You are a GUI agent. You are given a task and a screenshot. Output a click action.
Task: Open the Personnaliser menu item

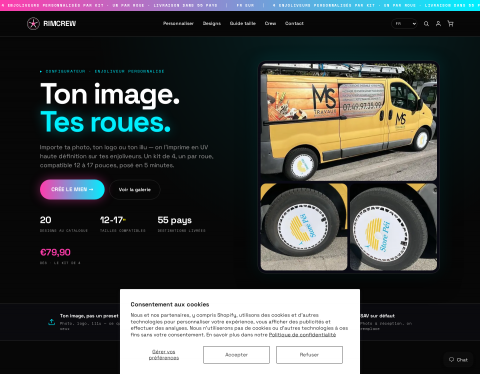tap(178, 23)
